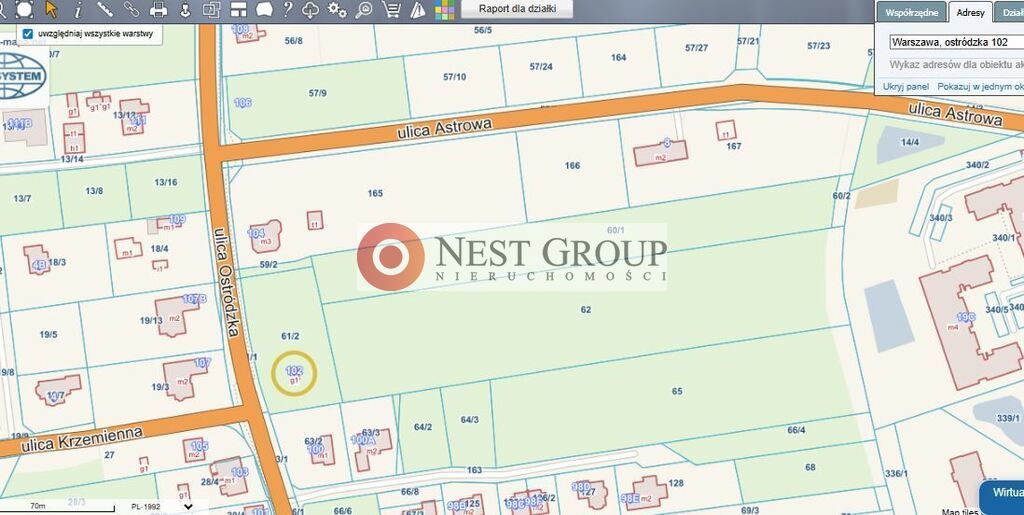Open the partially visible Działki tab
The width and height of the screenshot is (1024, 515).
(1010, 12)
